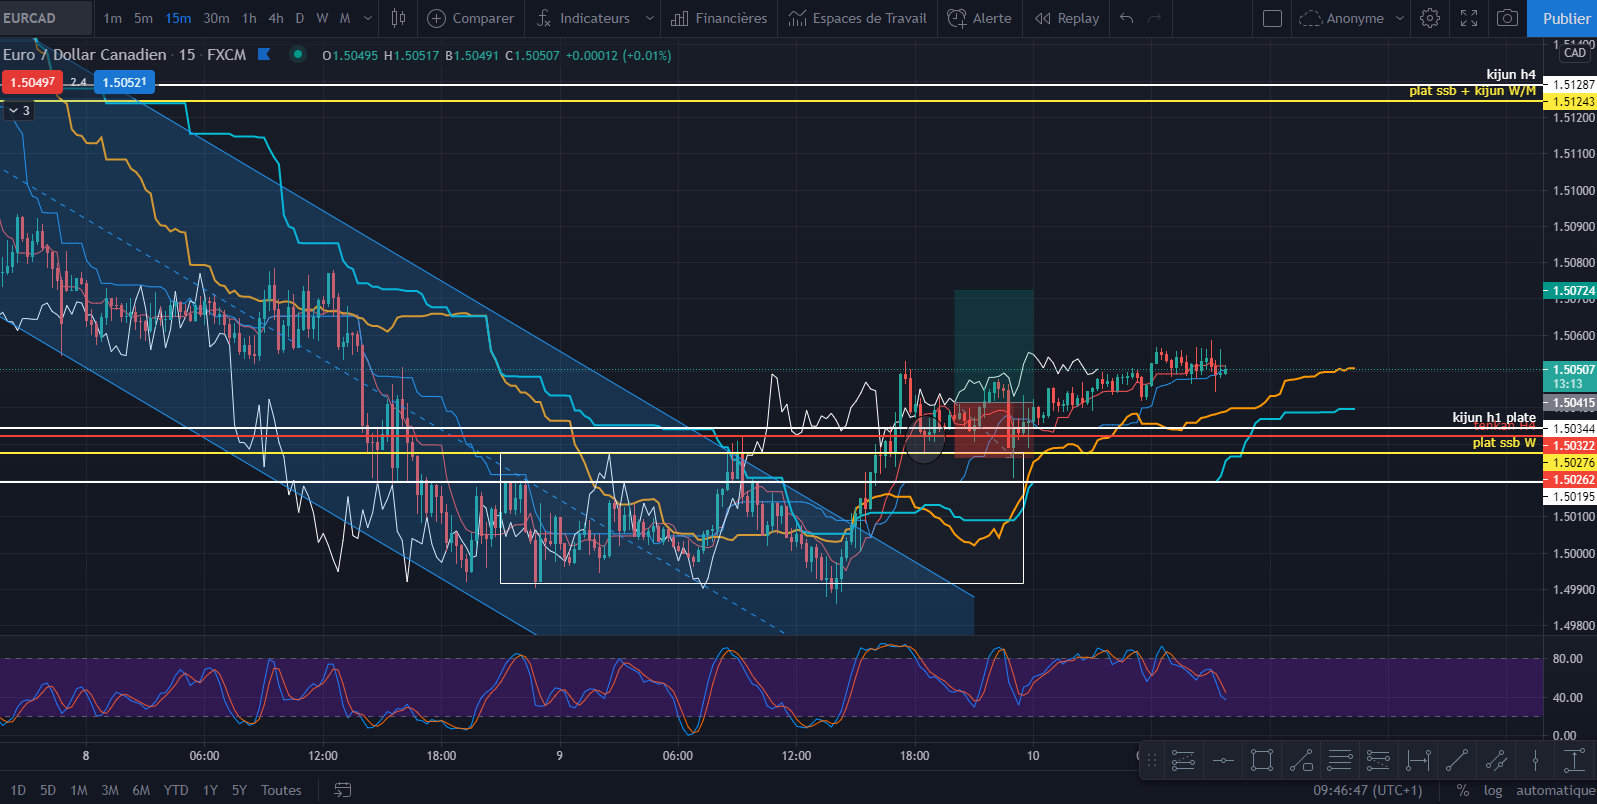Viewport: 1597px width, 804px height.
Task: Click the blue Publier button
Action: pyautogui.click(x=1565, y=18)
